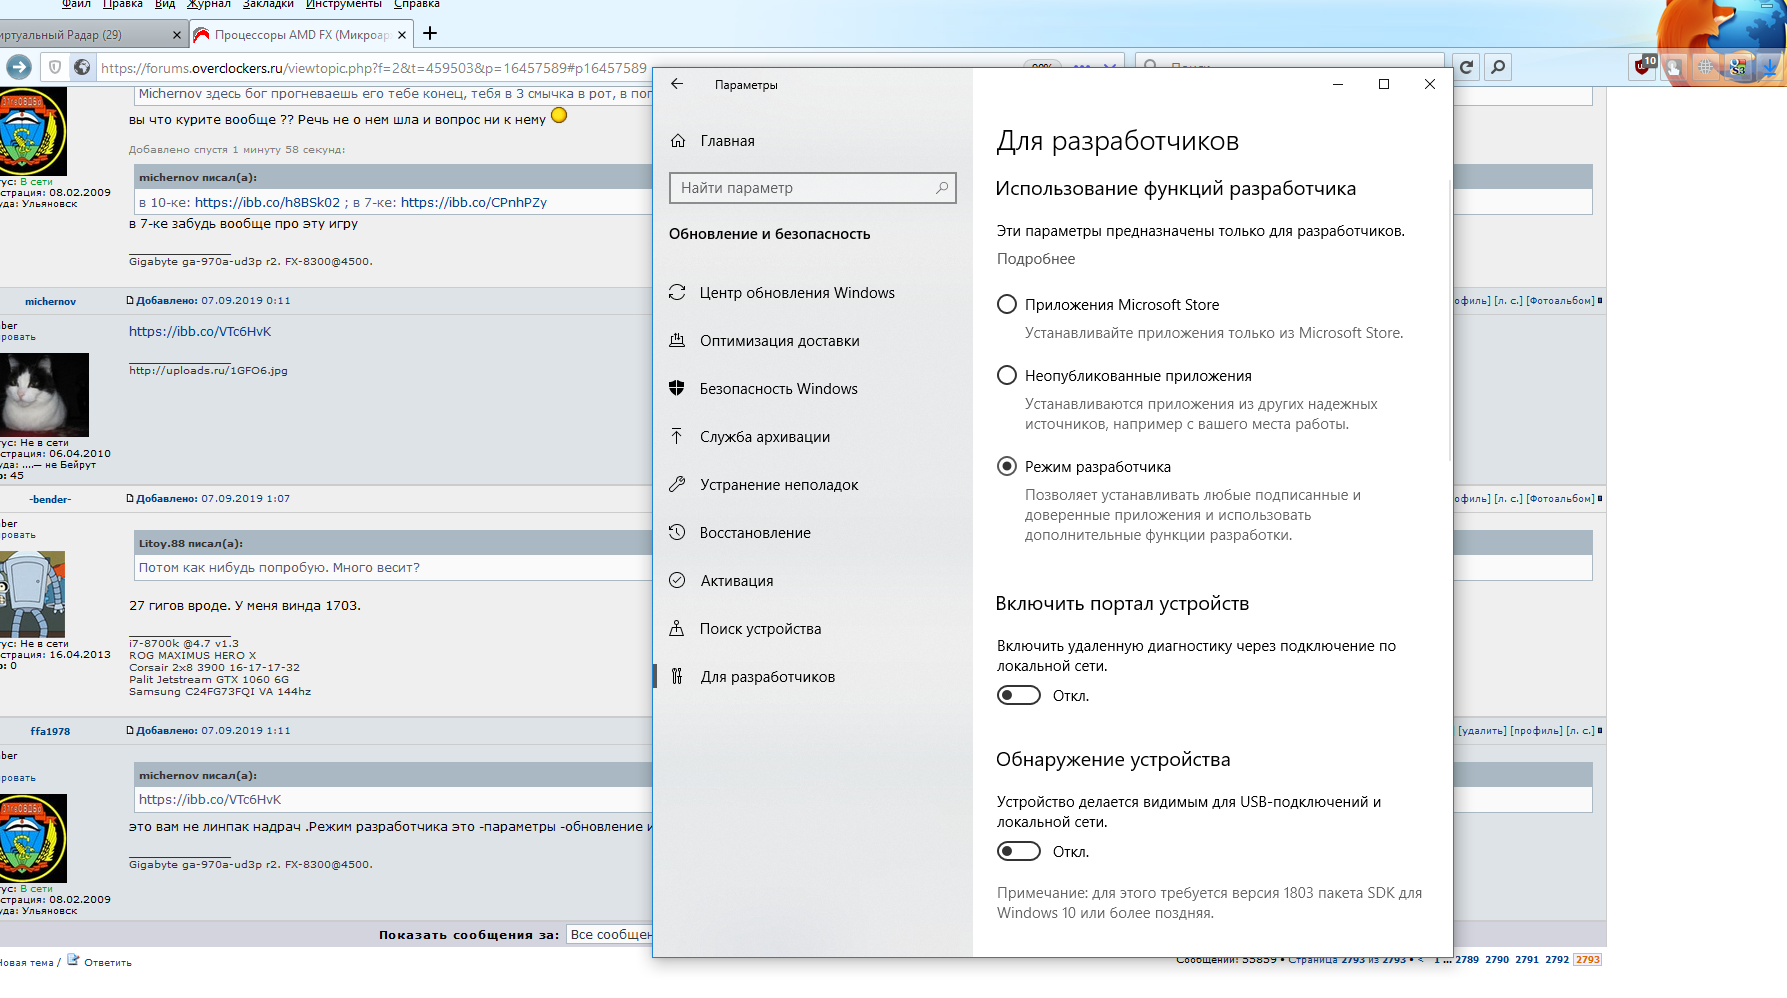Screen dimensions: 1787x998
Task: Open ibb.co/CPnhPZy link in forum quote
Action: click(x=474, y=202)
